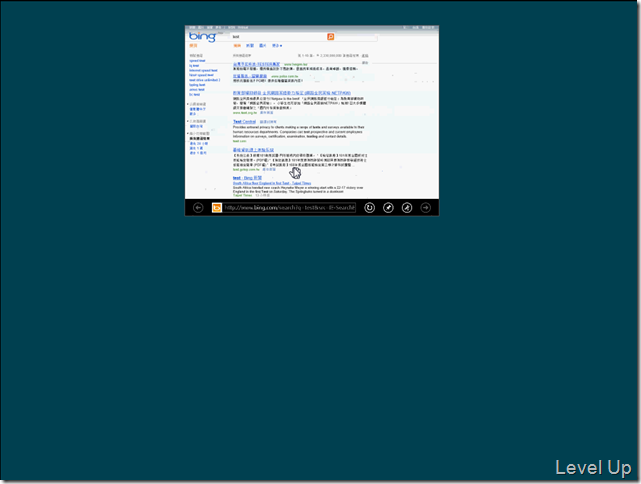
Task: Open page tools via the wrench icon
Action: pyautogui.click(x=407, y=208)
